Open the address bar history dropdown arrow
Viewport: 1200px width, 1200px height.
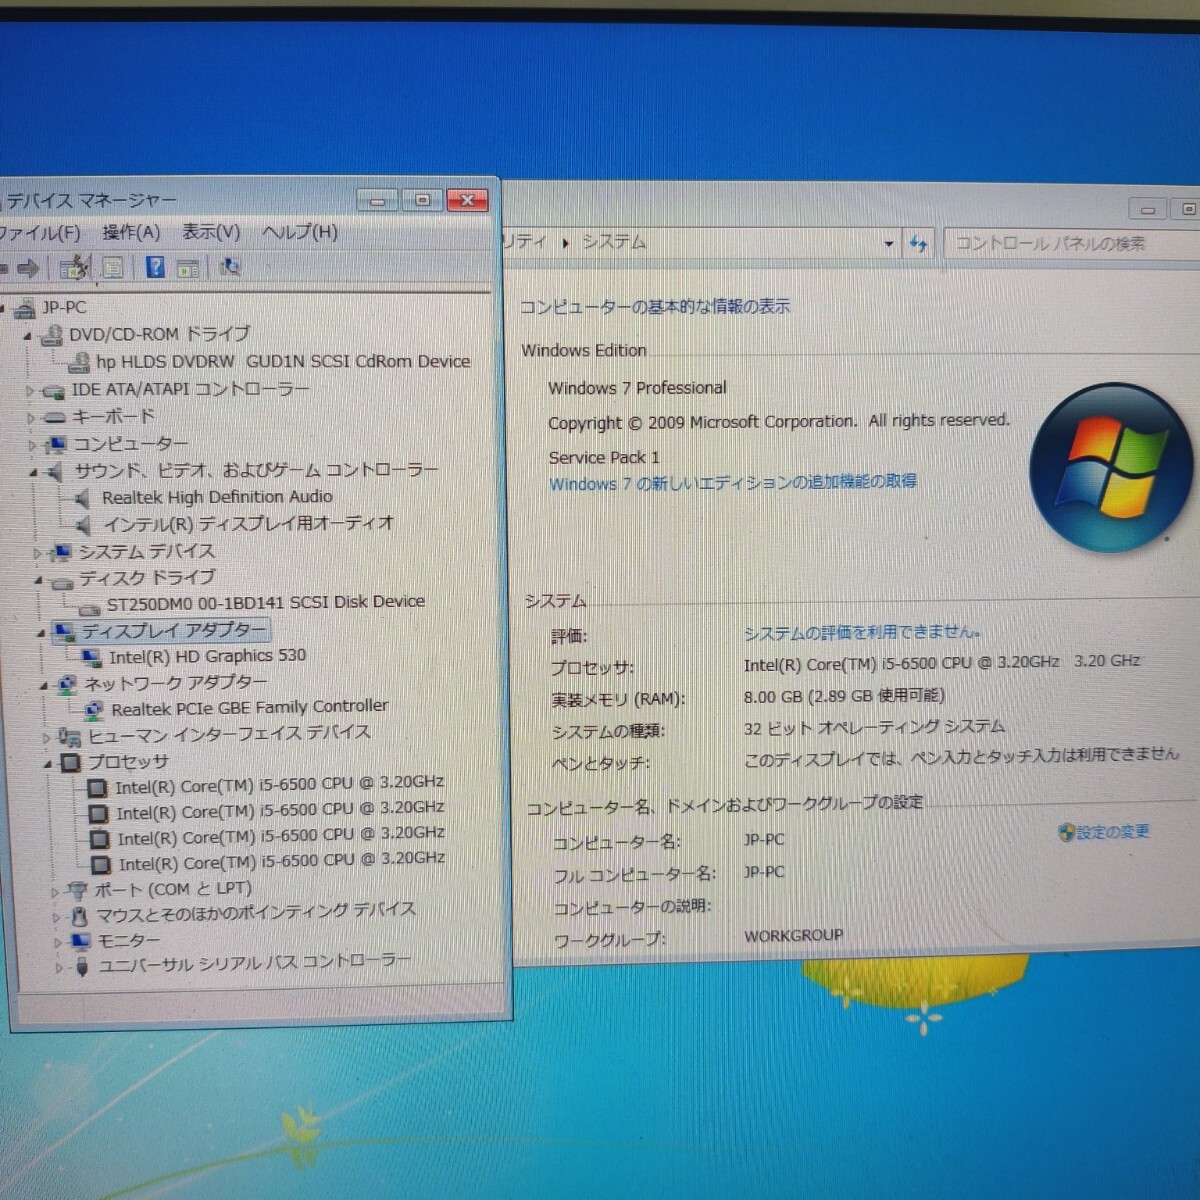(x=888, y=243)
